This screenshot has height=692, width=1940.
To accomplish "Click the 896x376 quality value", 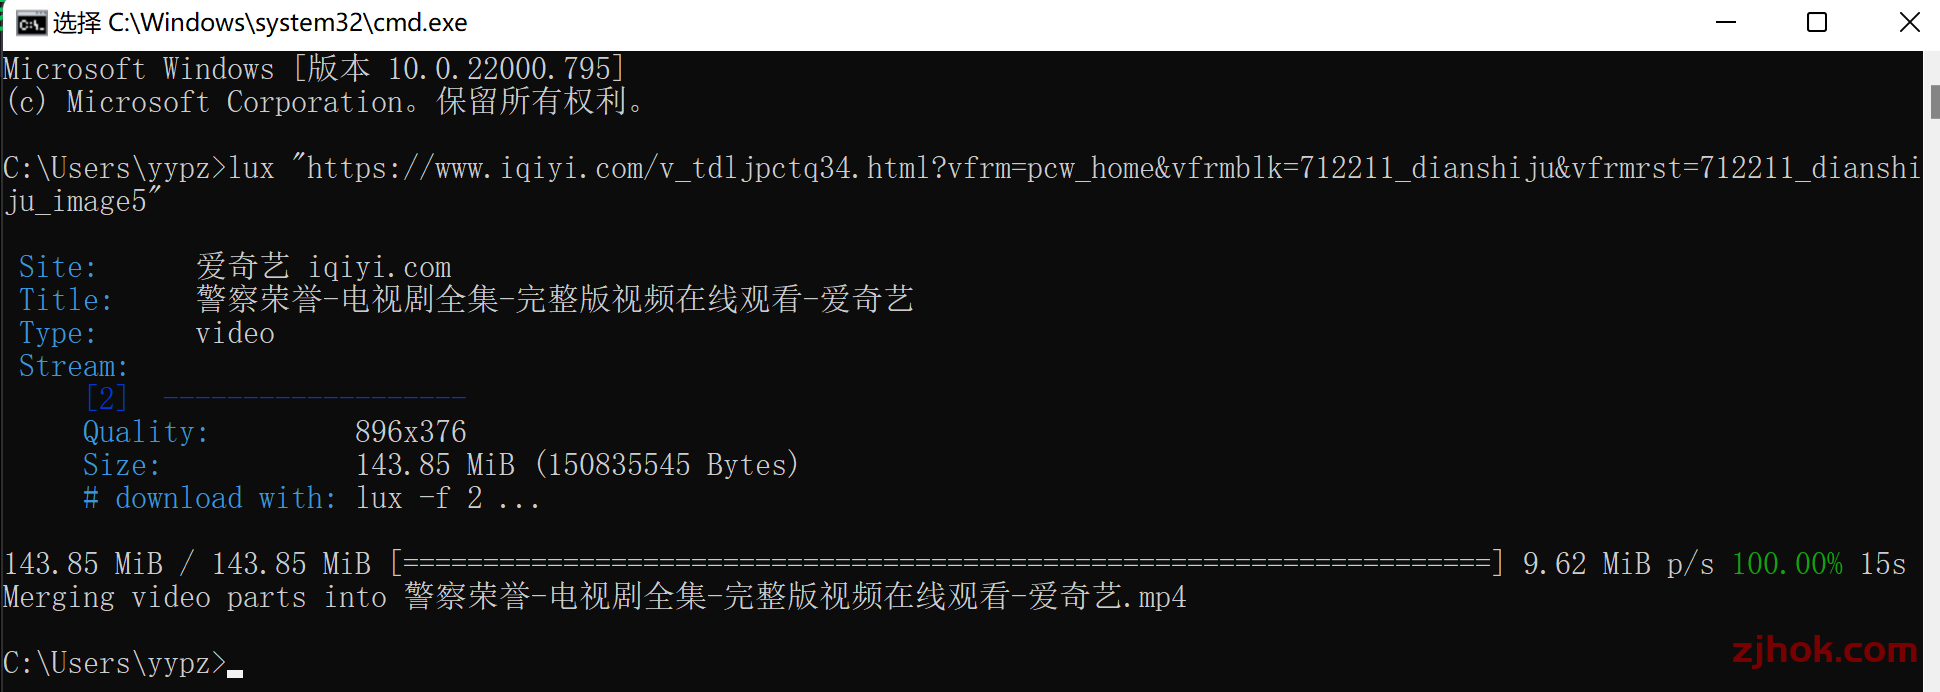I will click(x=410, y=432).
